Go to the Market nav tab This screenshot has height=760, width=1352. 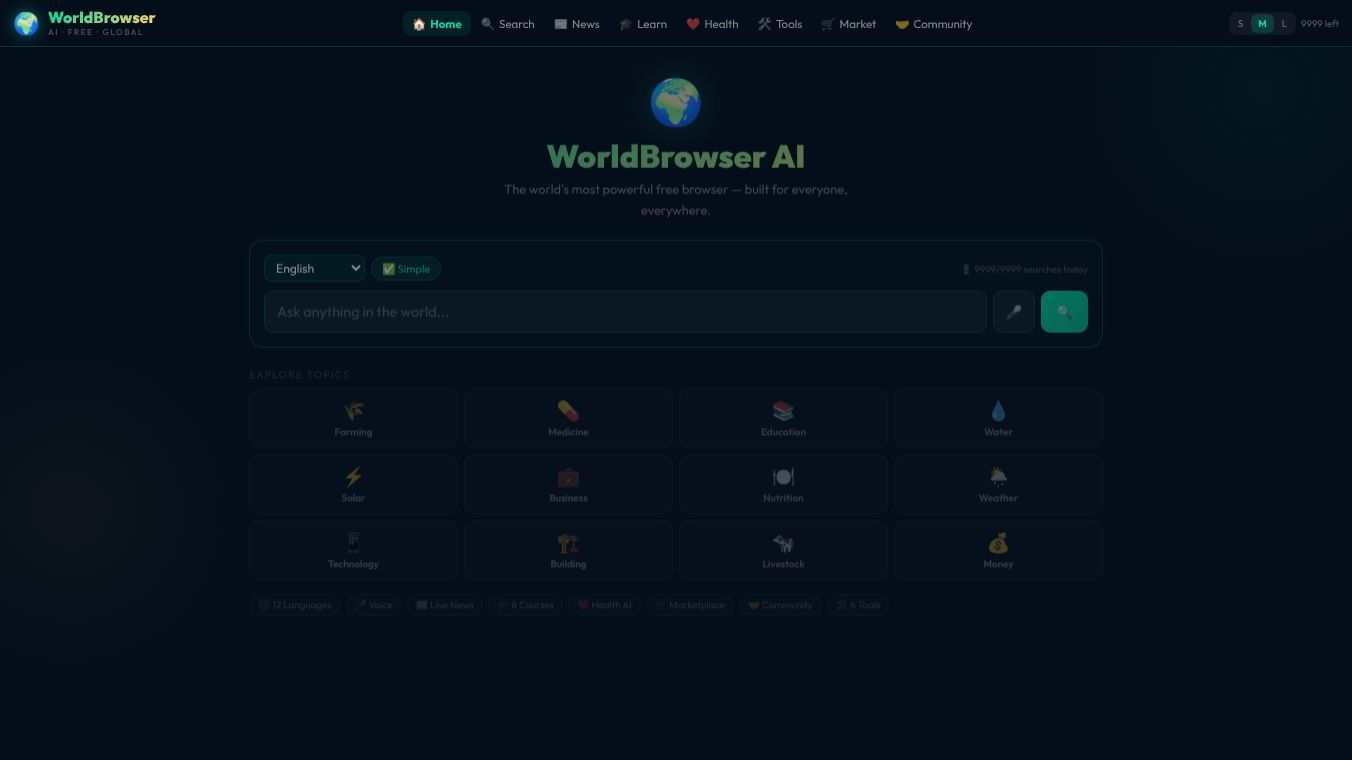point(848,24)
